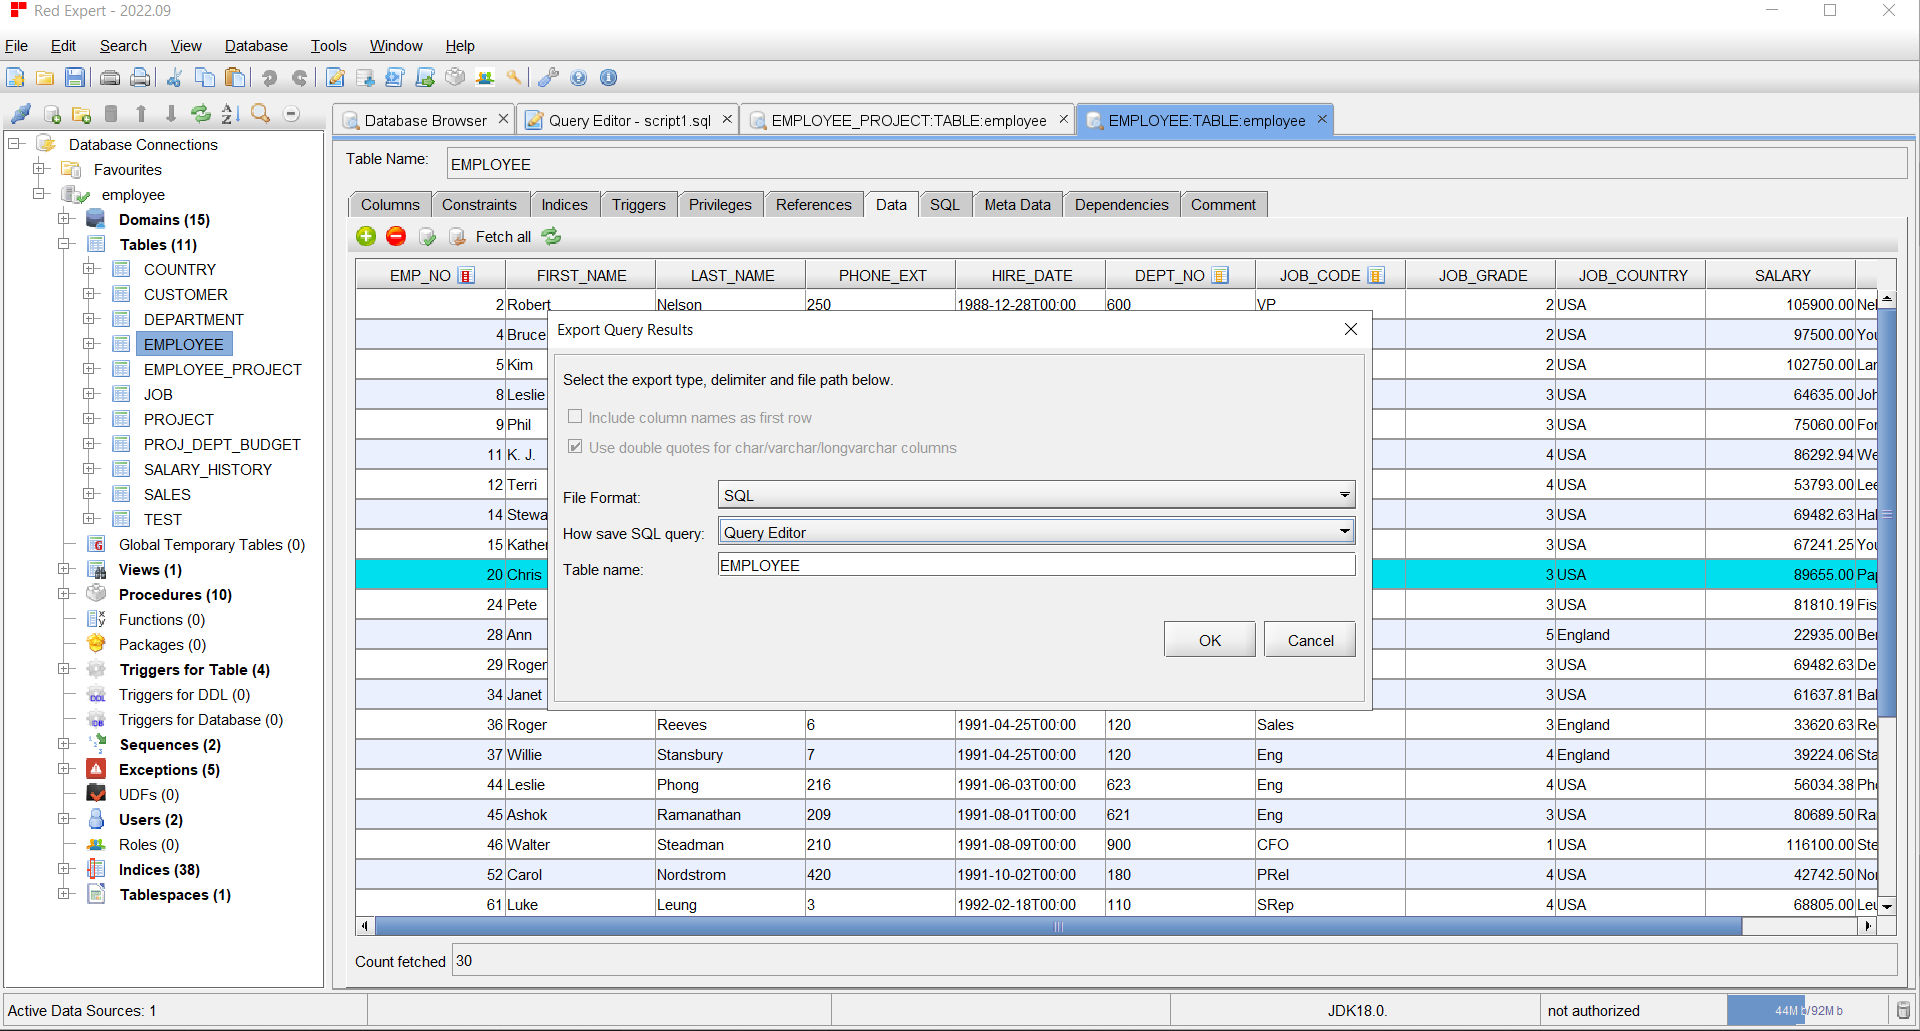This screenshot has height=1031, width=1920.
Task: Click the Table name input field
Action: coord(1036,566)
